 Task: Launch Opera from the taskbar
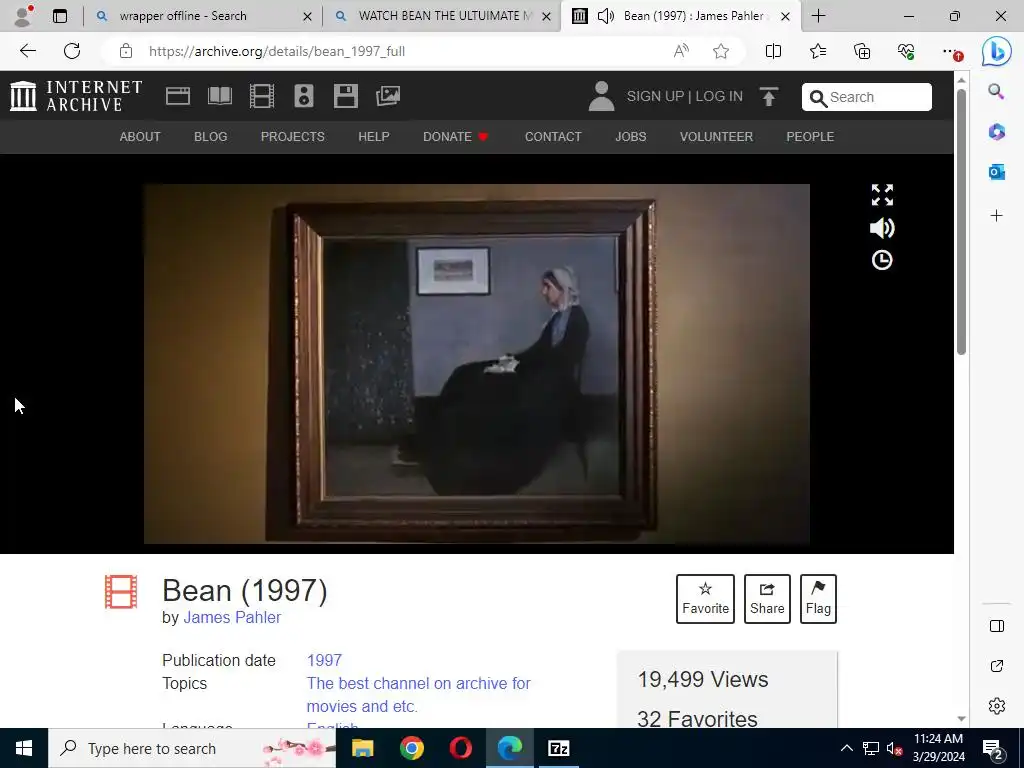pyautogui.click(x=460, y=748)
